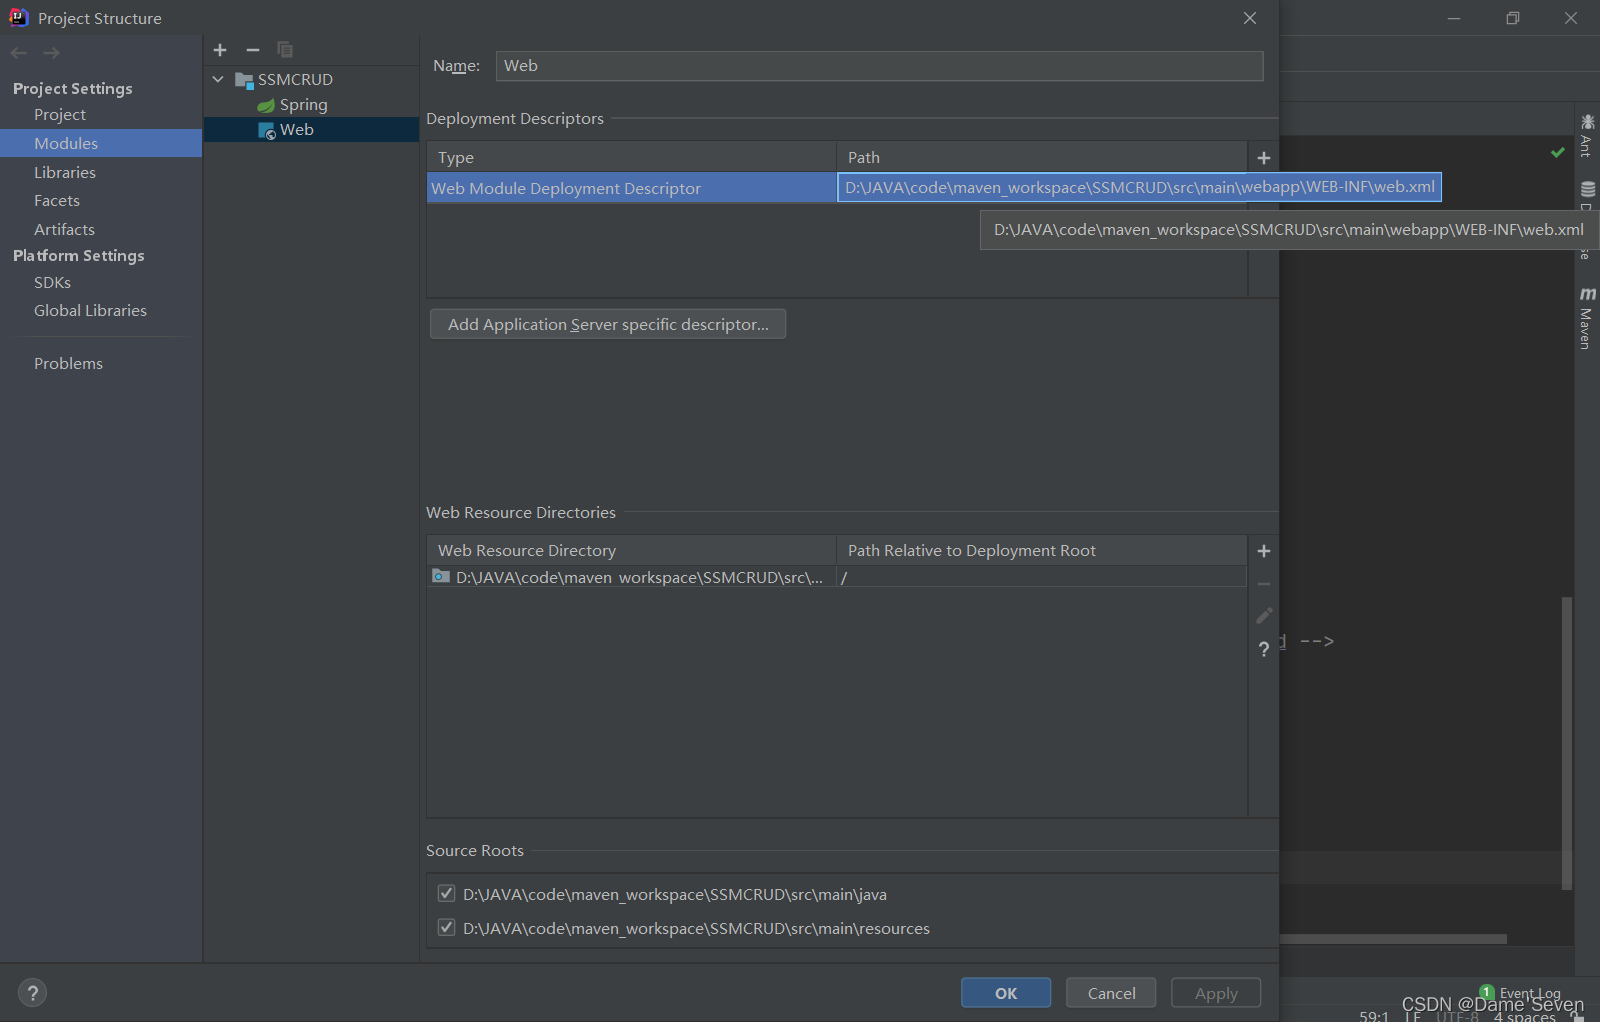Click the Web Resource Directory column header
This screenshot has height=1022, width=1600.
pyautogui.click(x=631, y=551)
